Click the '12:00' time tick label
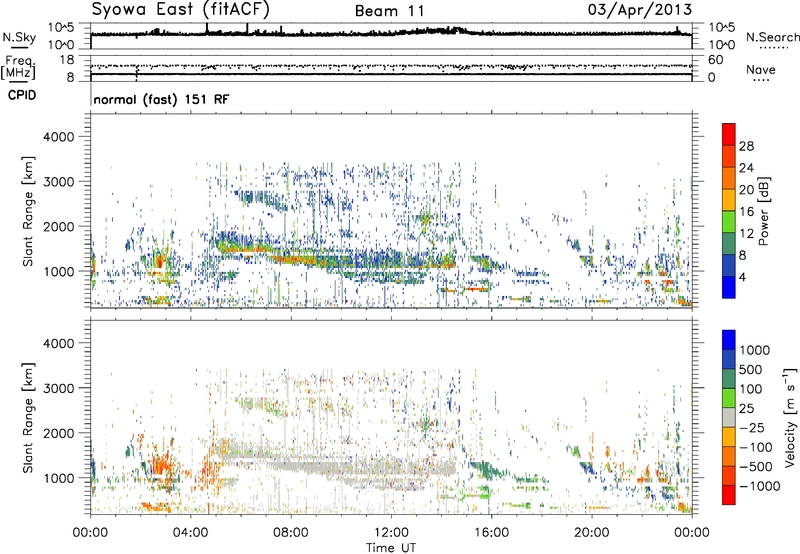The image size is (800, 554). [391, 533]
